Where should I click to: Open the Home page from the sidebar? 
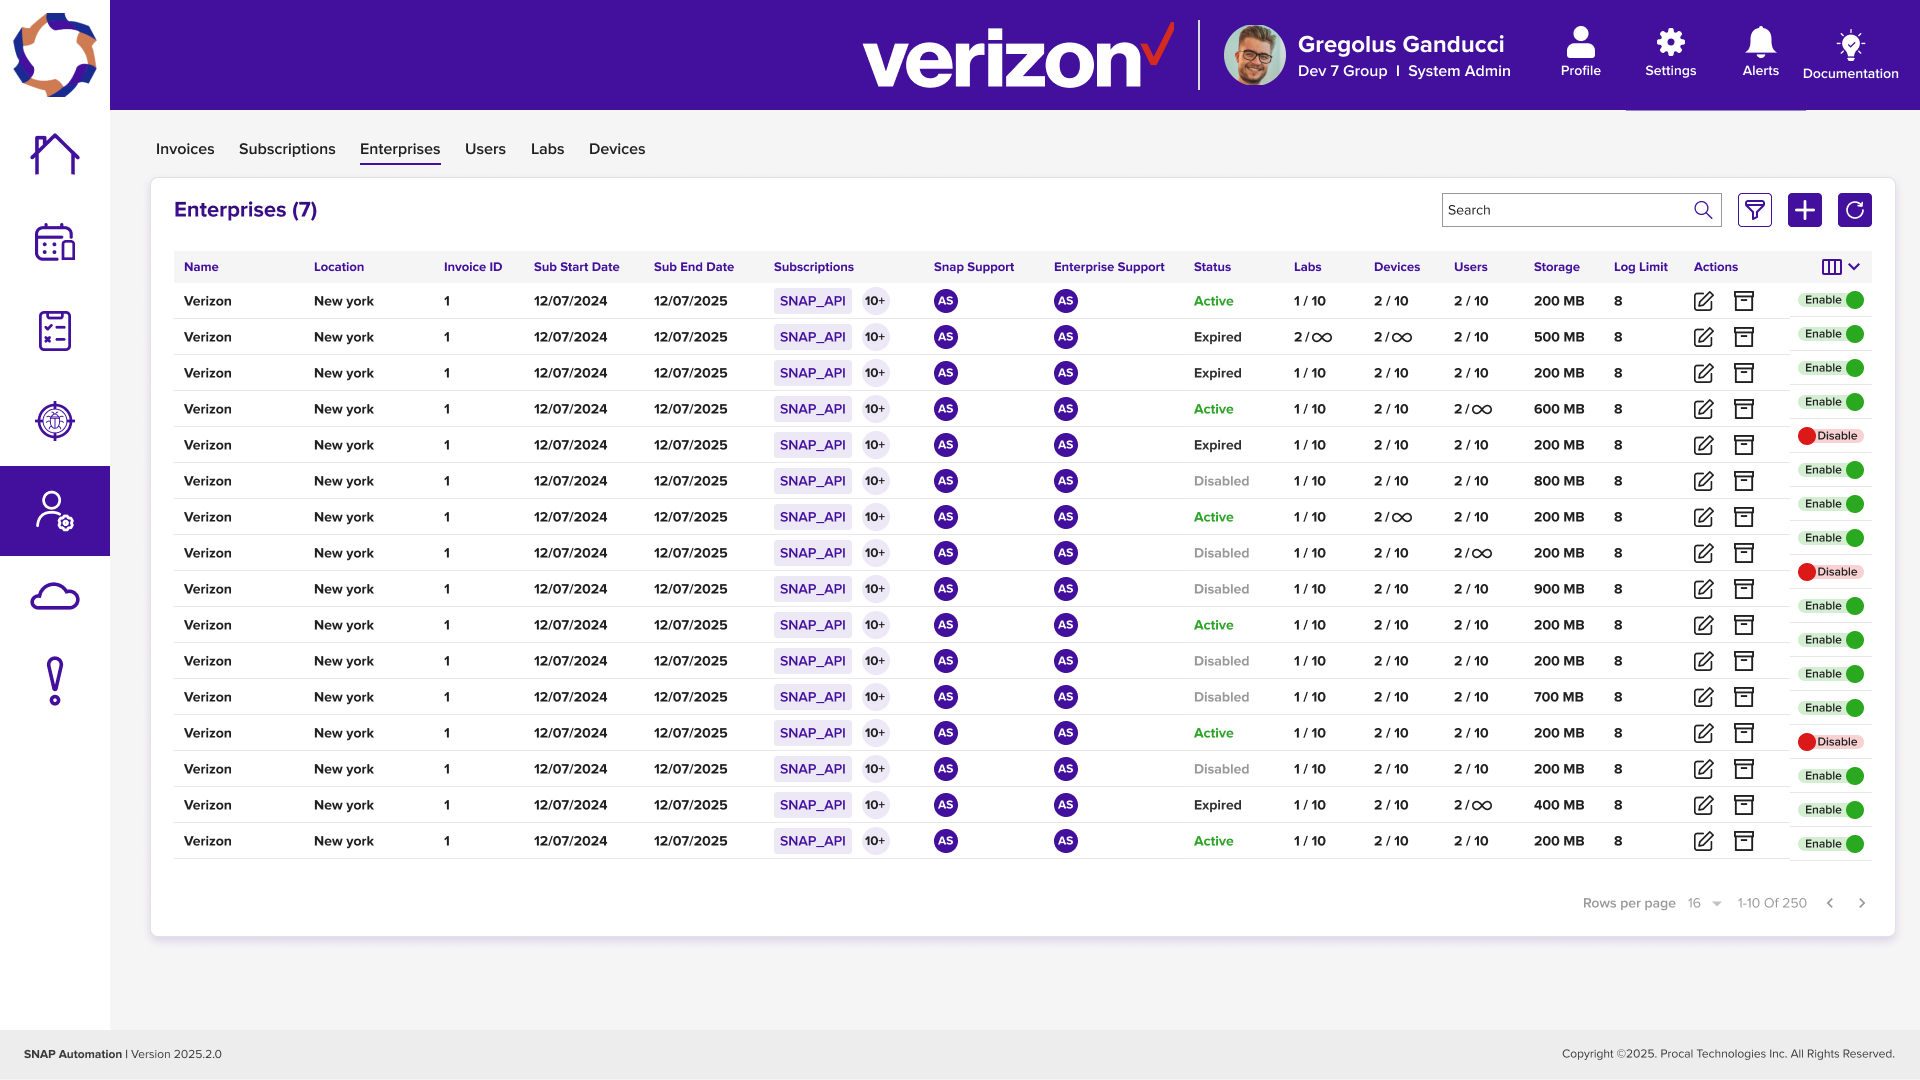tap(55, 154)
